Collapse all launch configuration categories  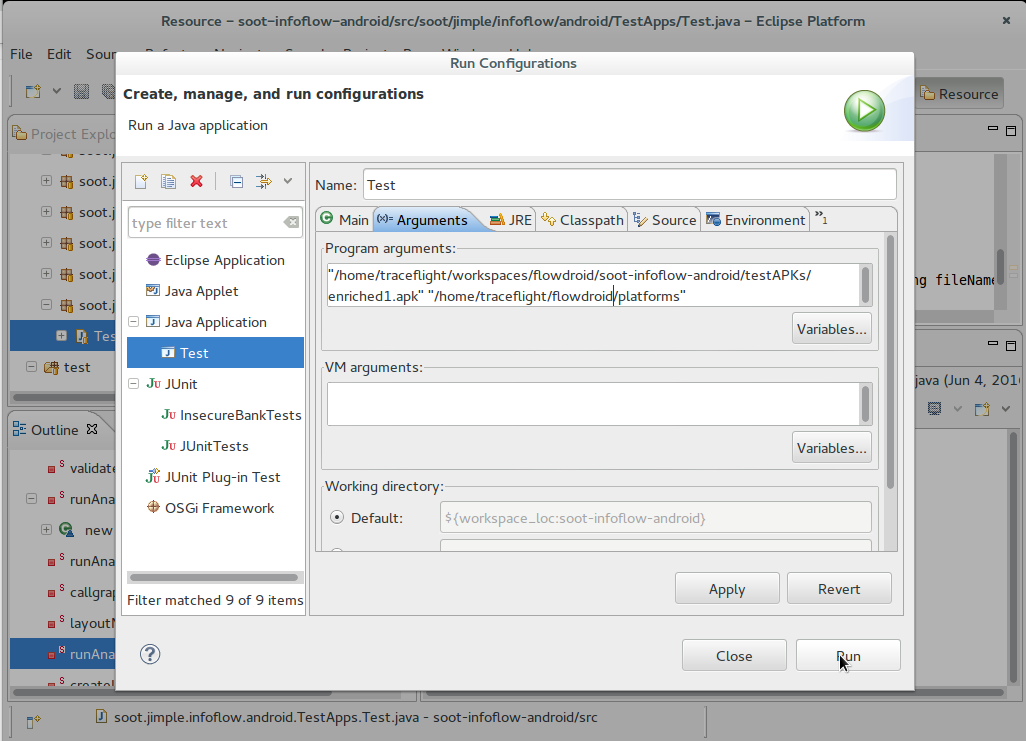click(236, 182)
